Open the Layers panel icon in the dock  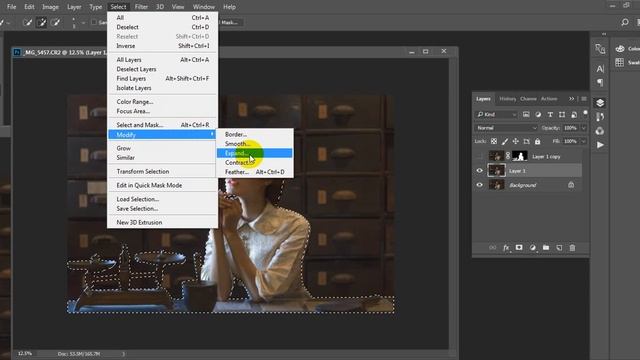600,103
